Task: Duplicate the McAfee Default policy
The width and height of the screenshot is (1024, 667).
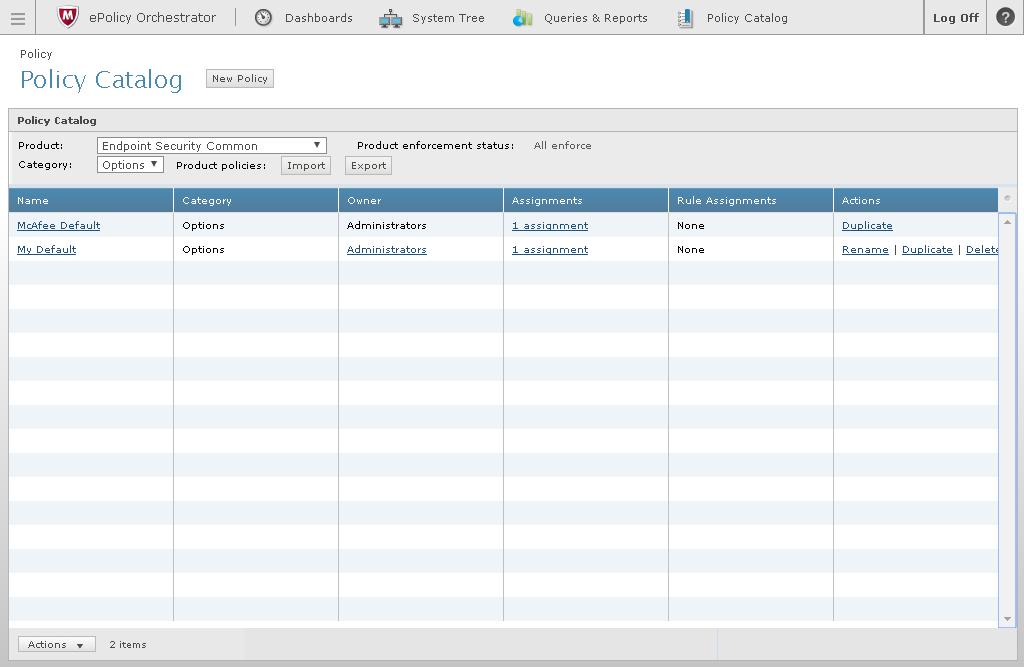Action: (x=867, y=225)
